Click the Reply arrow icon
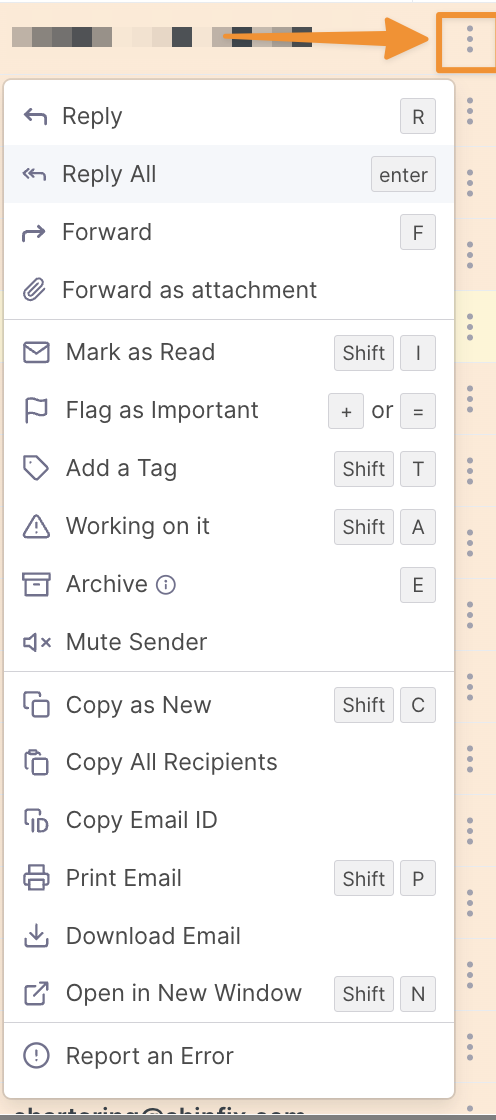Image resolution: width=496 pixels, height=1120 pixels. tap(35, 116)
